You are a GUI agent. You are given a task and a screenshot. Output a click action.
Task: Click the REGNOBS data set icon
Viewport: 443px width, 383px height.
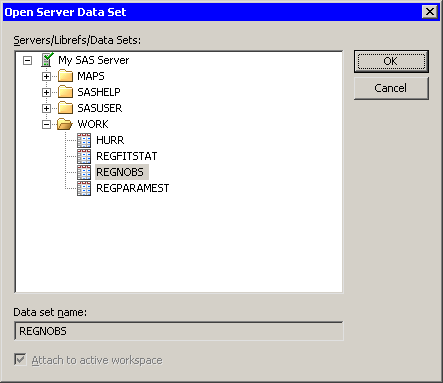(x=84, y=172)
